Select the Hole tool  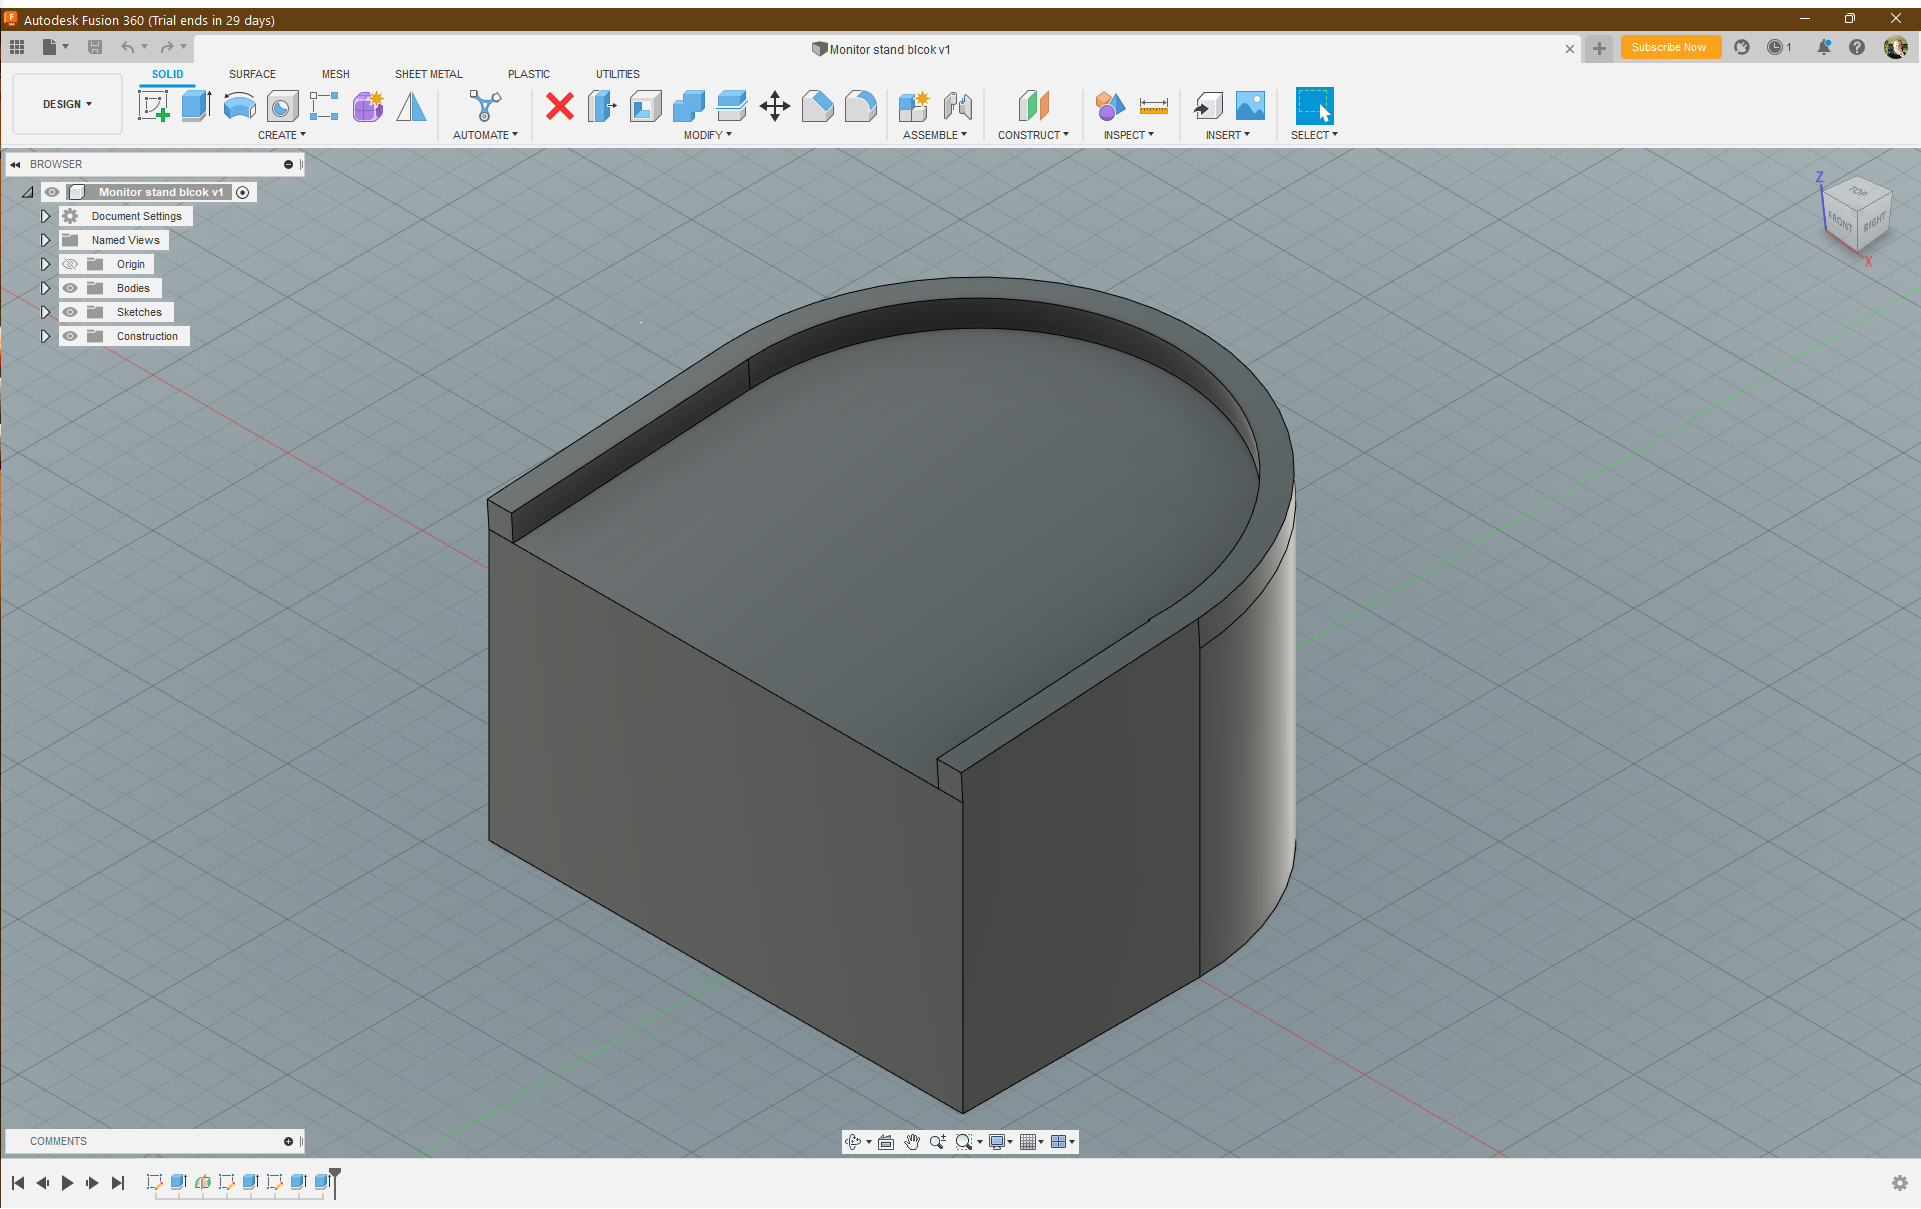pos(282,106)
